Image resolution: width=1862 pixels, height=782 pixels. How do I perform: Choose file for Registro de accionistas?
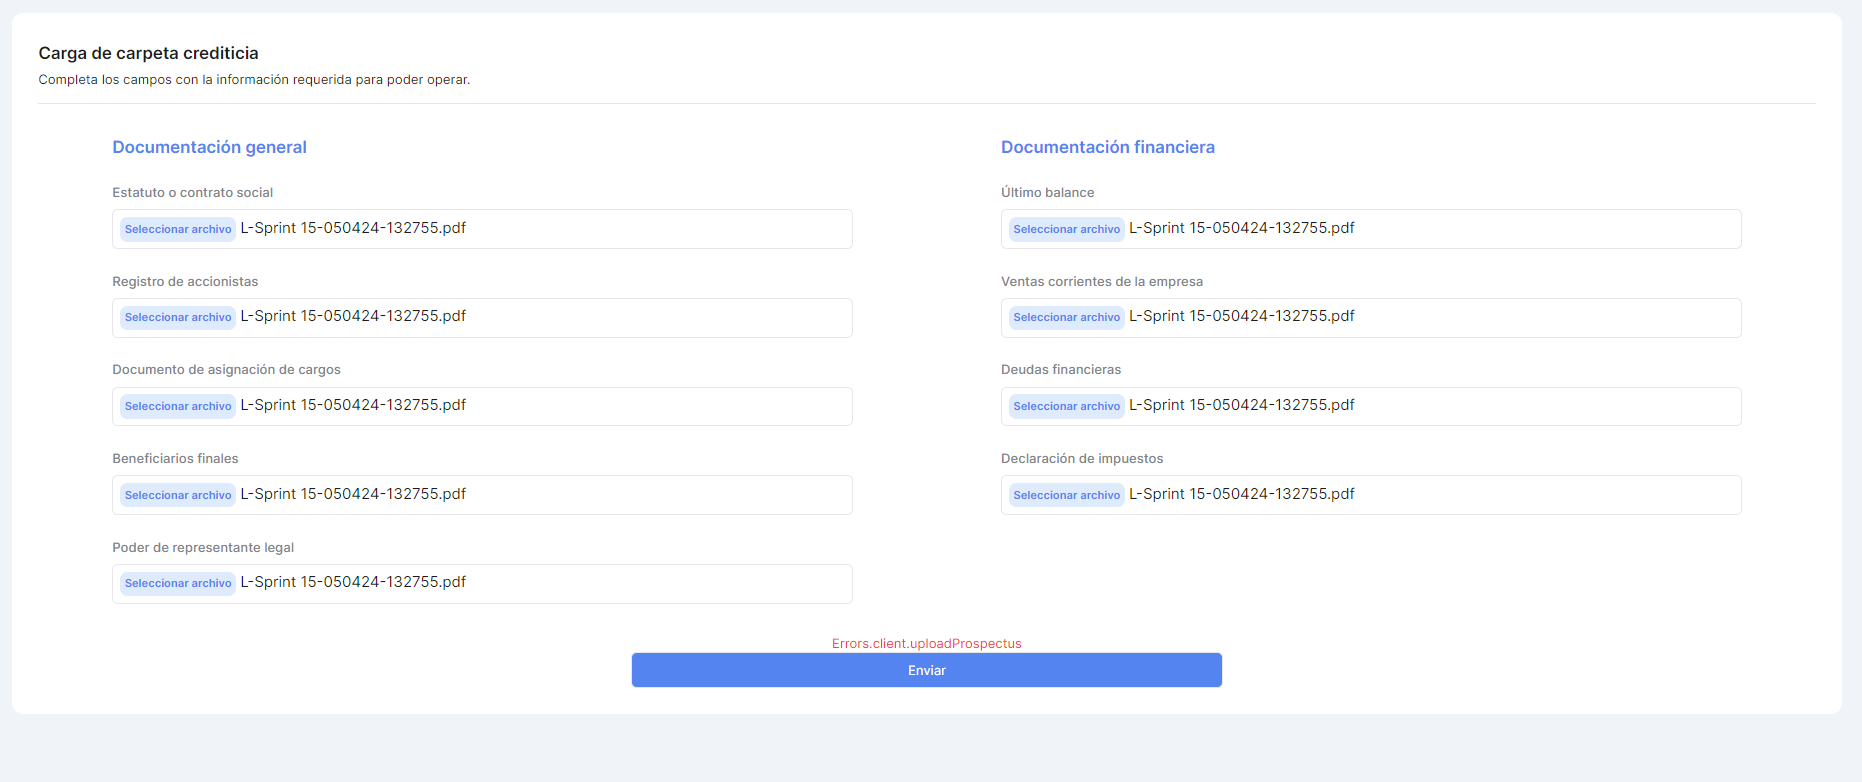coord(178,318)
